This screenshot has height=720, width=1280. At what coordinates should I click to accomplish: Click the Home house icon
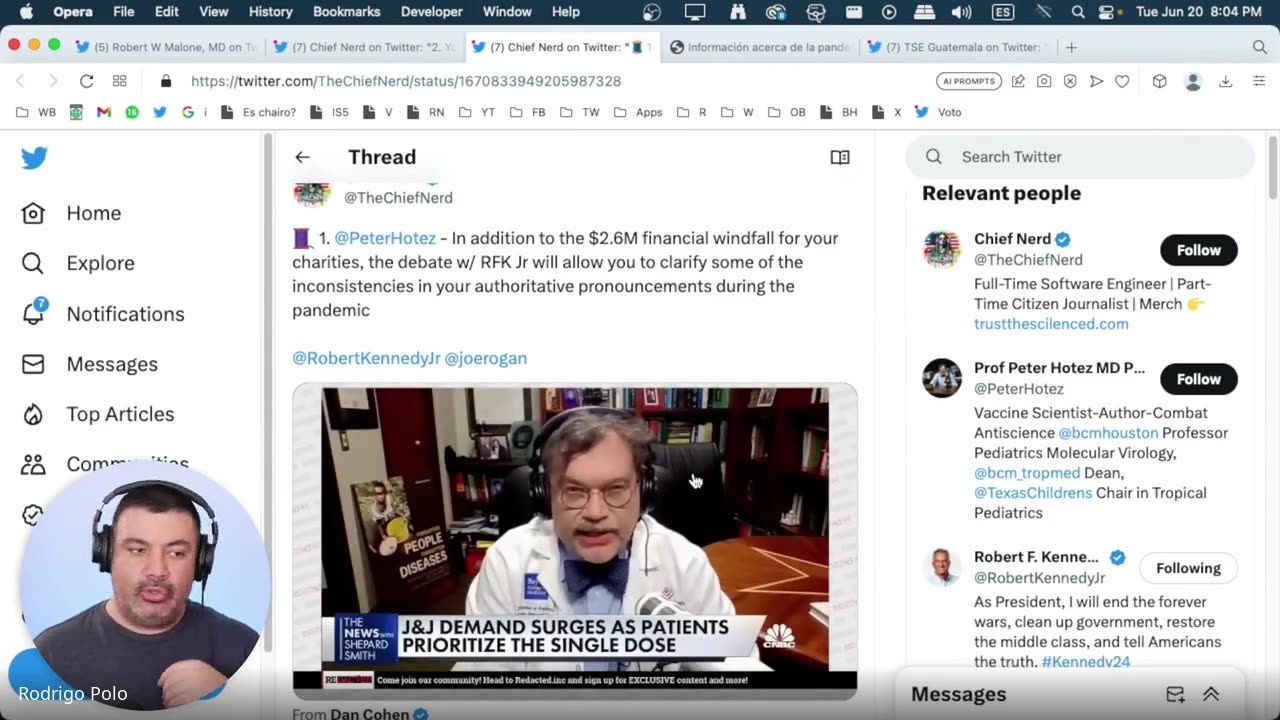click(33, 213)
